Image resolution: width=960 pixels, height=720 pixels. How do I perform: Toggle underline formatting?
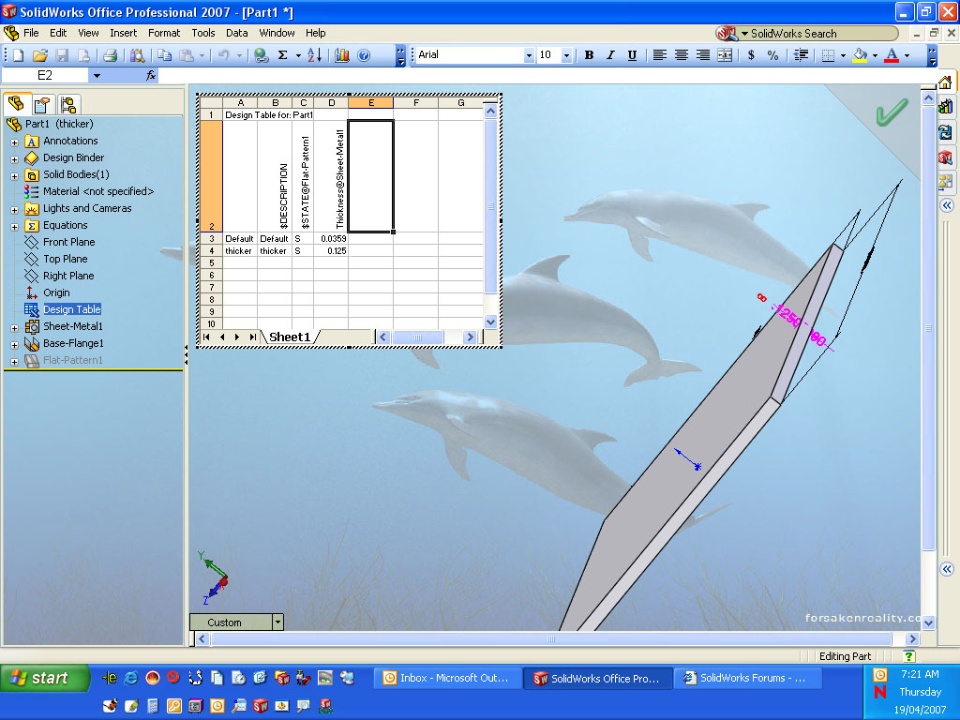(632, 56)
